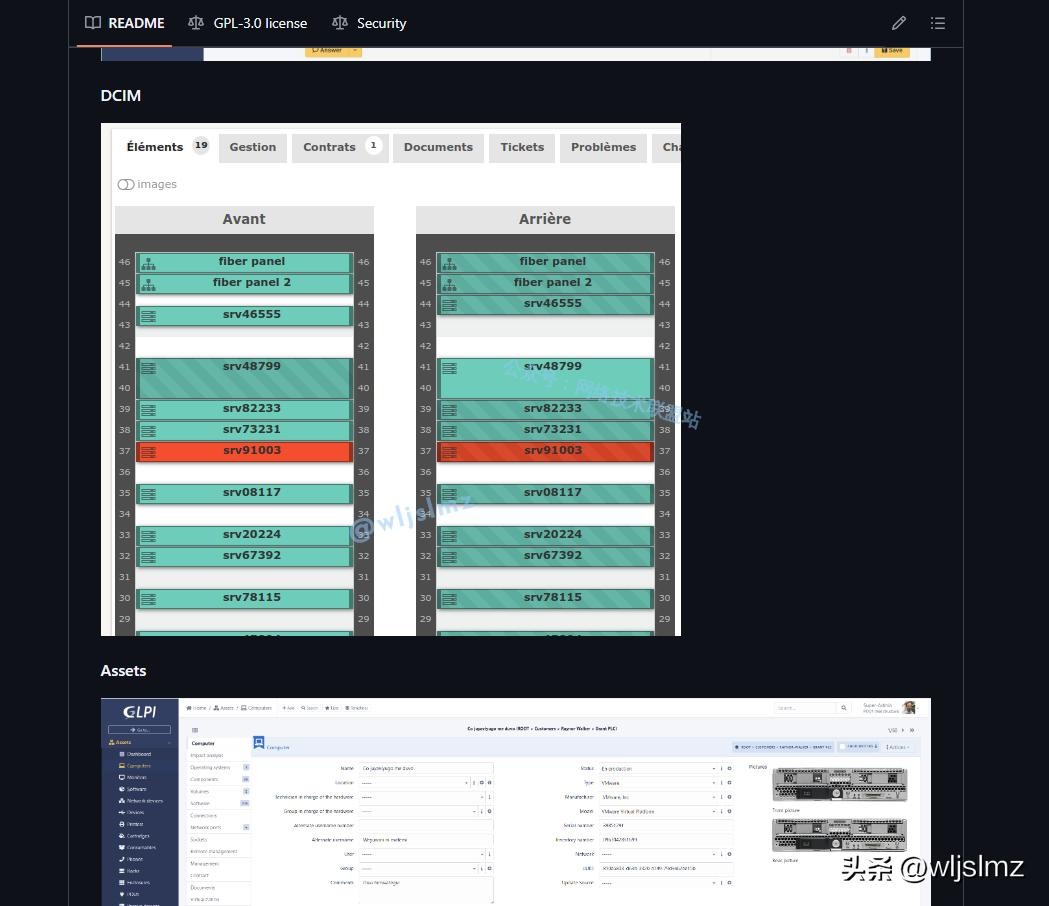Select the Contrats tab in DCIM
The width and height of the screenshot is (1049, 906).
point(329,147)
